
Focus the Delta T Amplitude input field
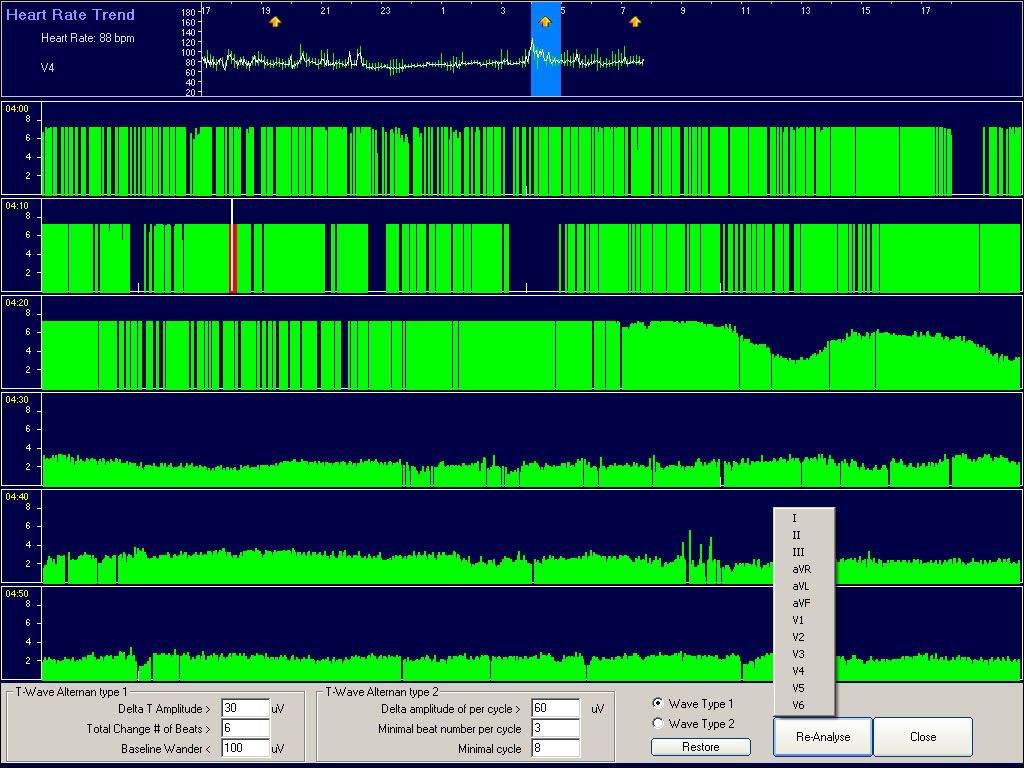click(x=245, y=709)
